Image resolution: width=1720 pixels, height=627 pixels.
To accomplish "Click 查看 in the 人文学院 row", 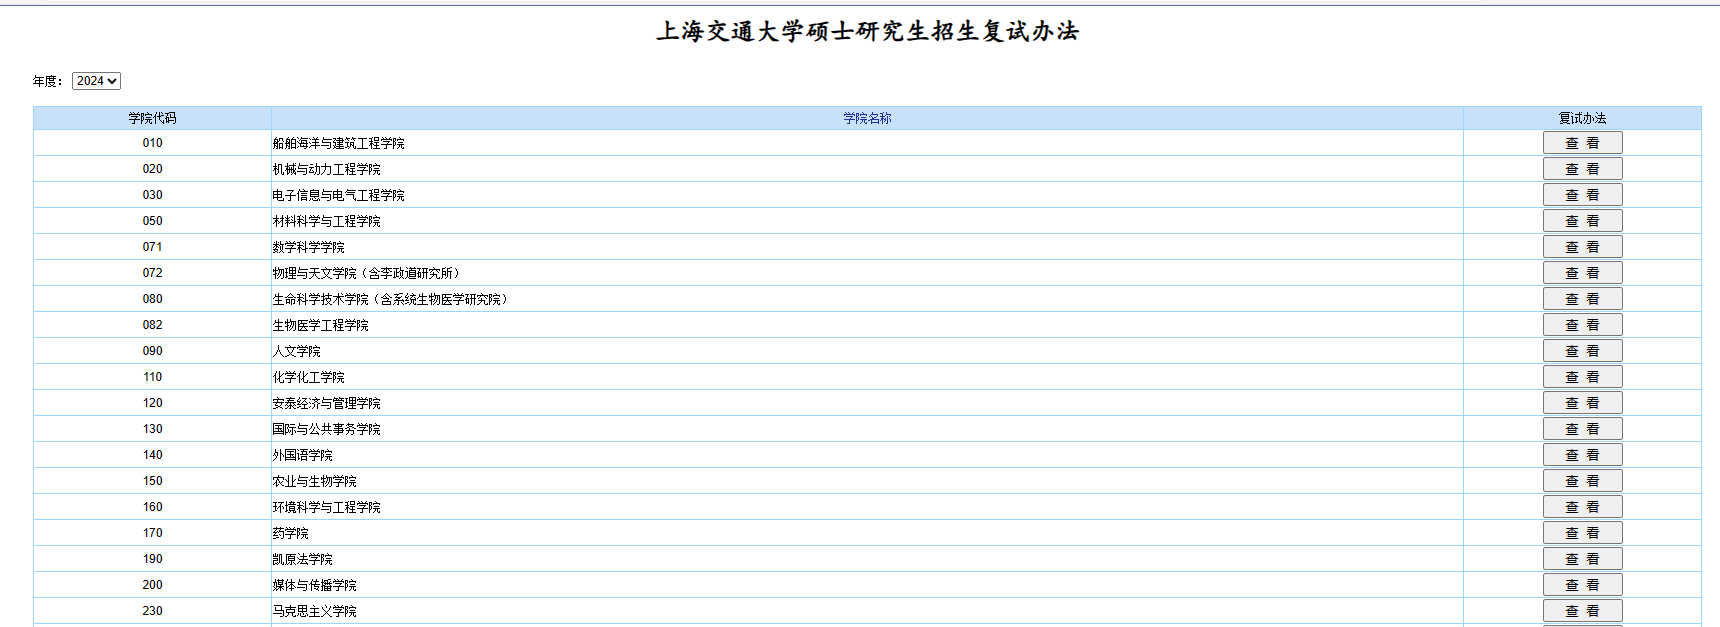I will [x=1582, y=351].
